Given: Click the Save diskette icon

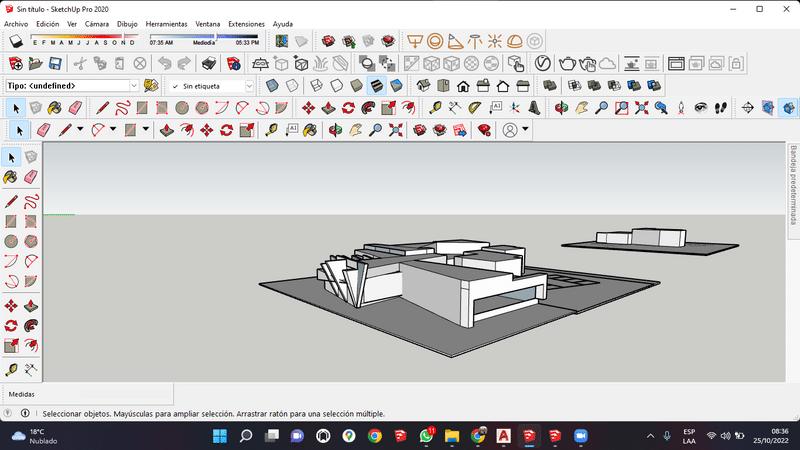Looking at the screenshot, I should tap(55, 63).
